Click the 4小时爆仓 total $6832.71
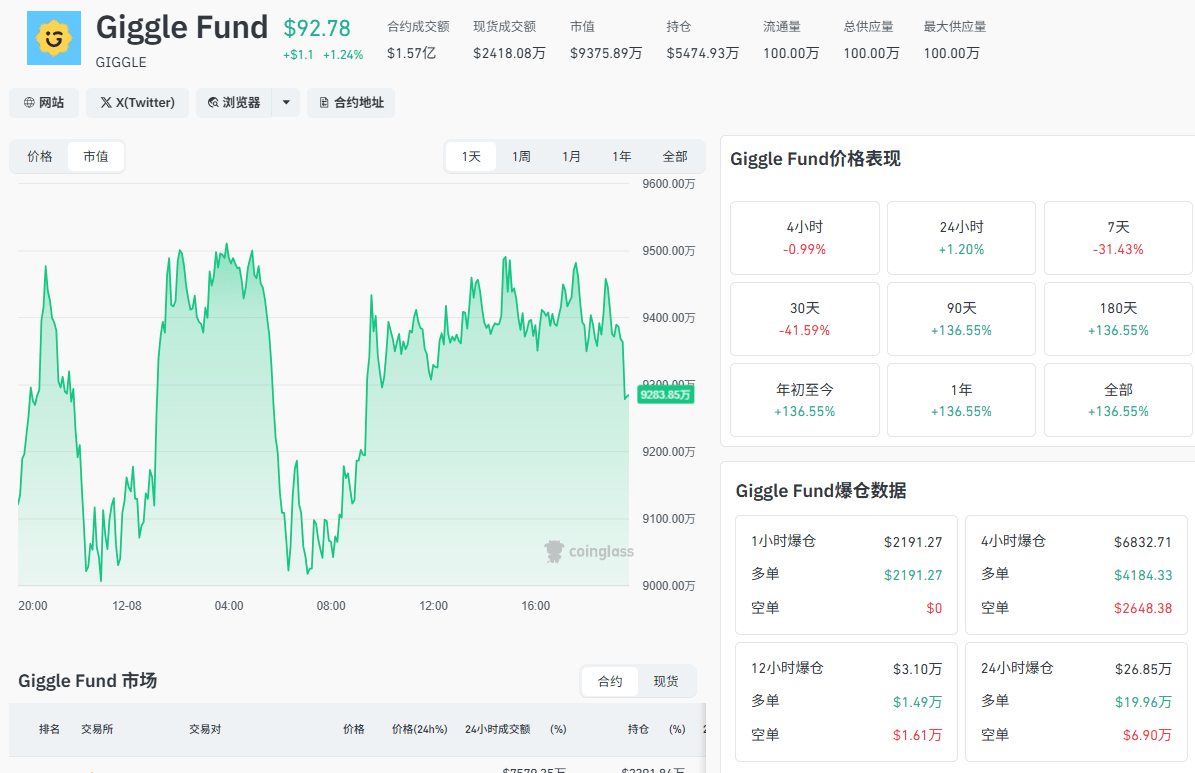 (x=1142, y=542)
